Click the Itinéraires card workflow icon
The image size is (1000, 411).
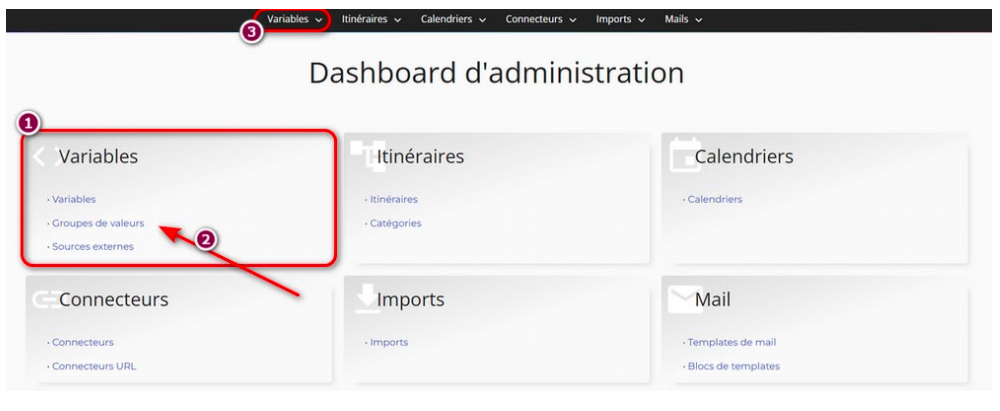(x=365, y=155)
